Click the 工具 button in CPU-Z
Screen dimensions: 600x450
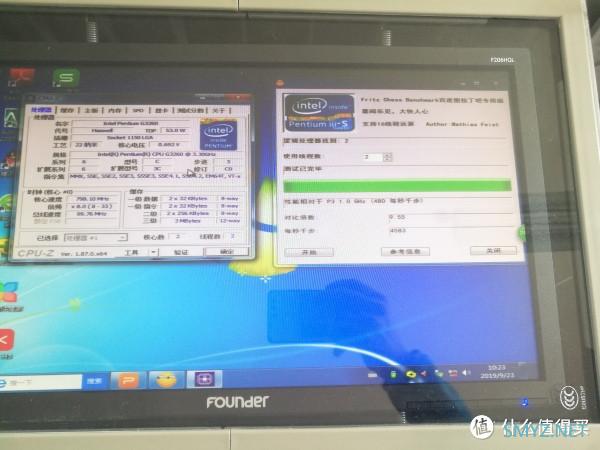(x=132, y=252)
